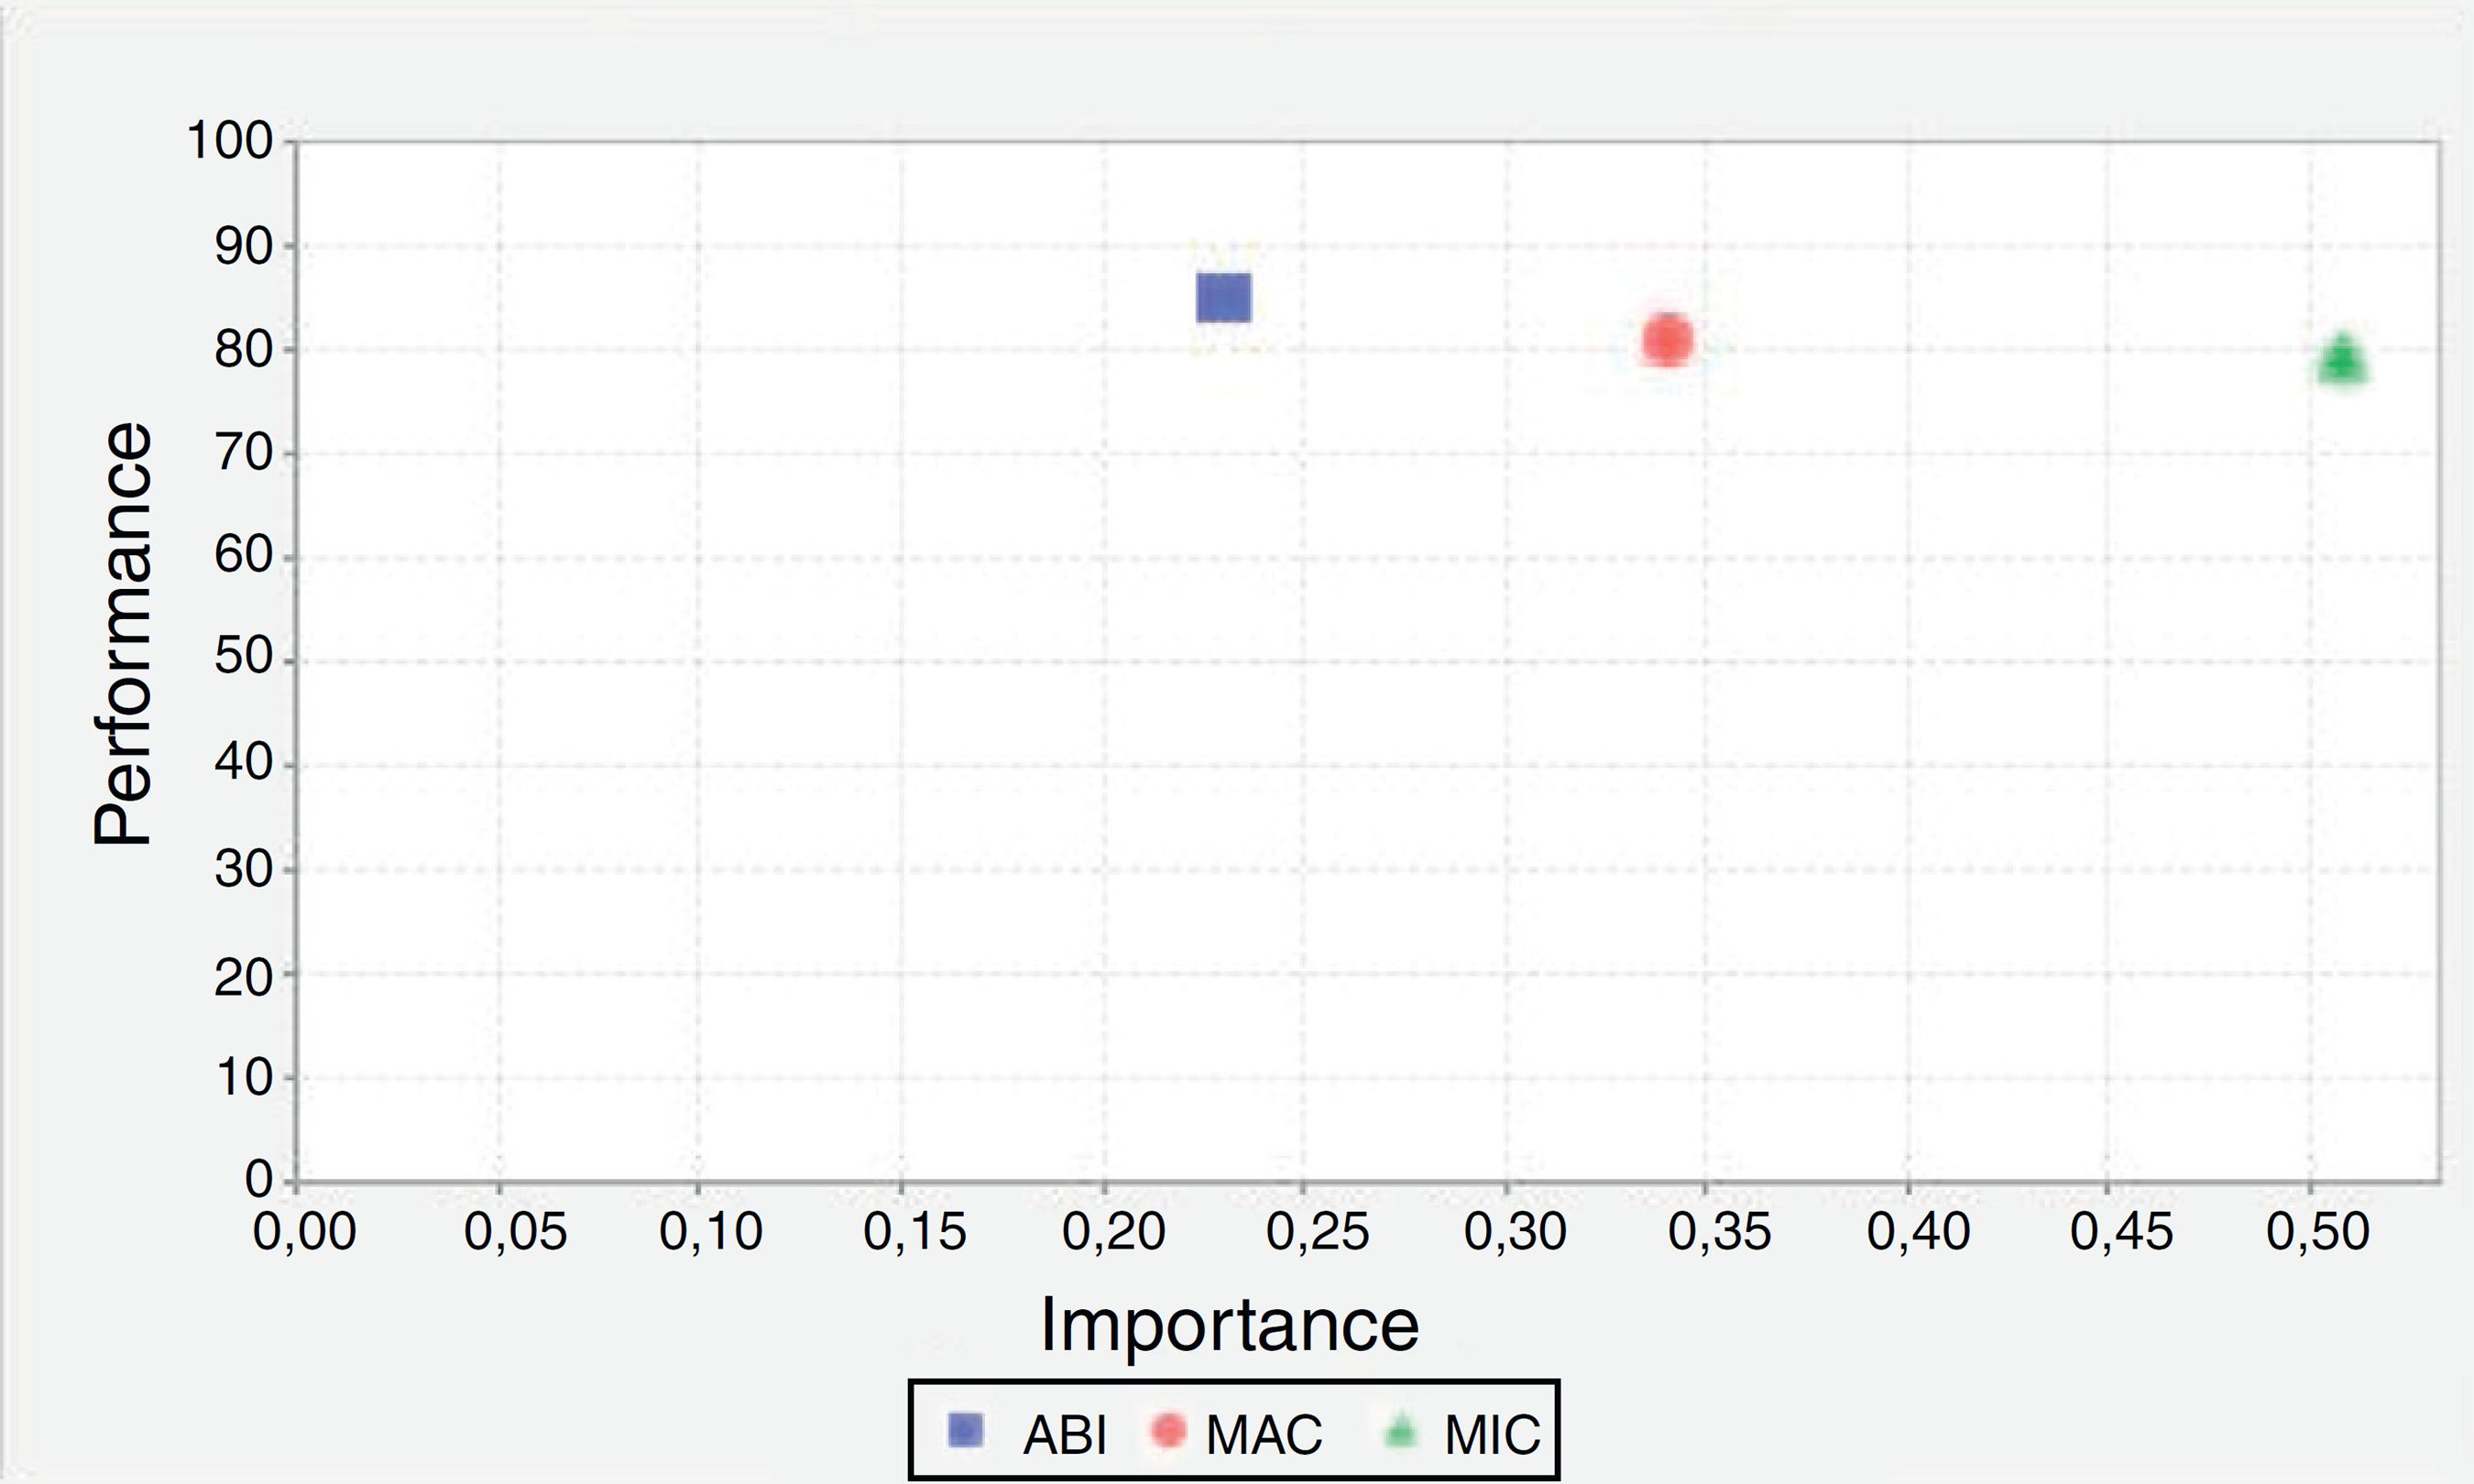This screenshot has height=1484, width=2474.
Task: Select the 0,00 x-axis tick label
Action: point(304,1231)
